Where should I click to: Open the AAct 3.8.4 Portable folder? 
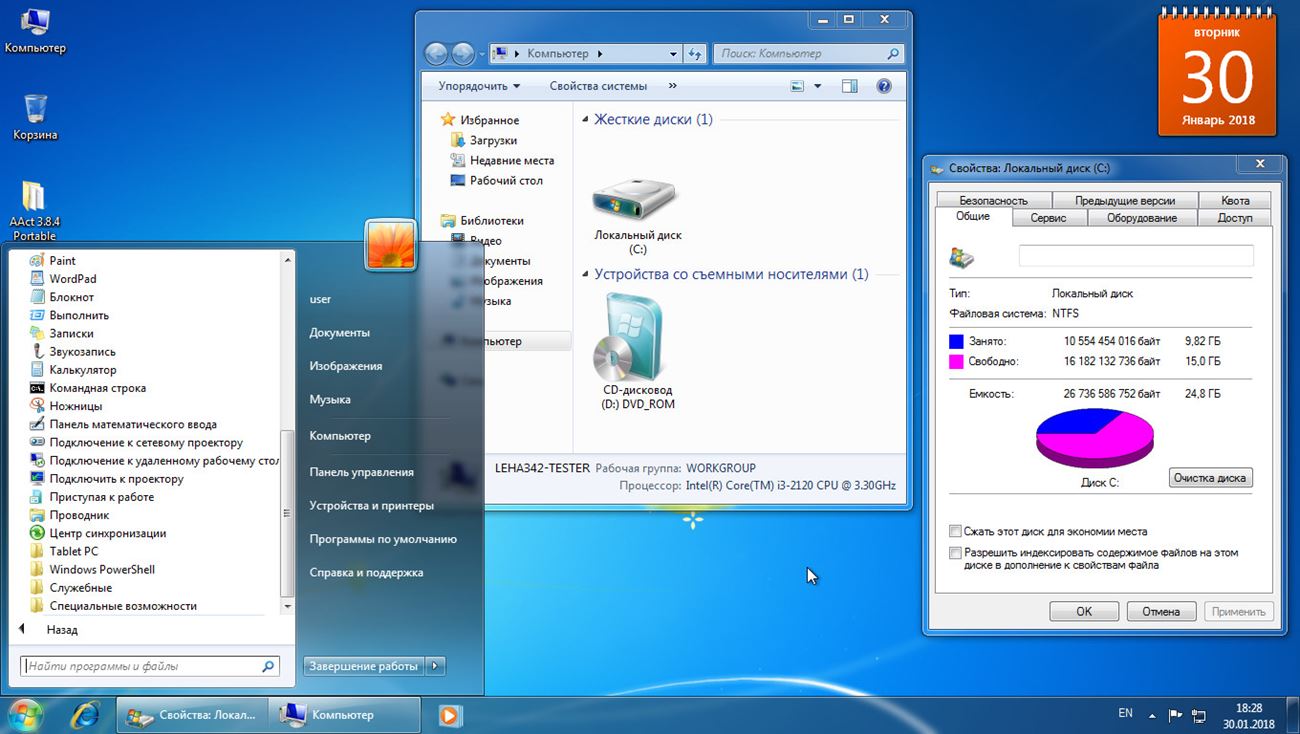[x=33, y=197]
